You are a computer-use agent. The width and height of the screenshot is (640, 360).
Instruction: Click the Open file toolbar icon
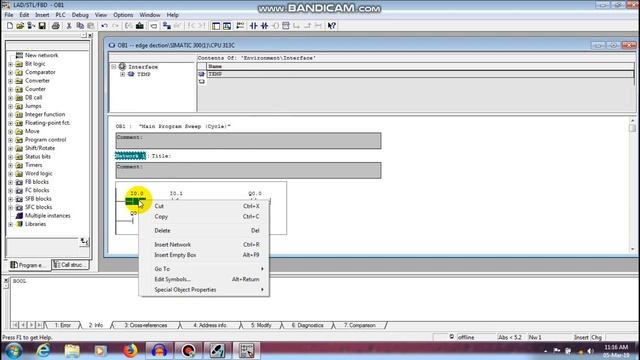[20, 26]
